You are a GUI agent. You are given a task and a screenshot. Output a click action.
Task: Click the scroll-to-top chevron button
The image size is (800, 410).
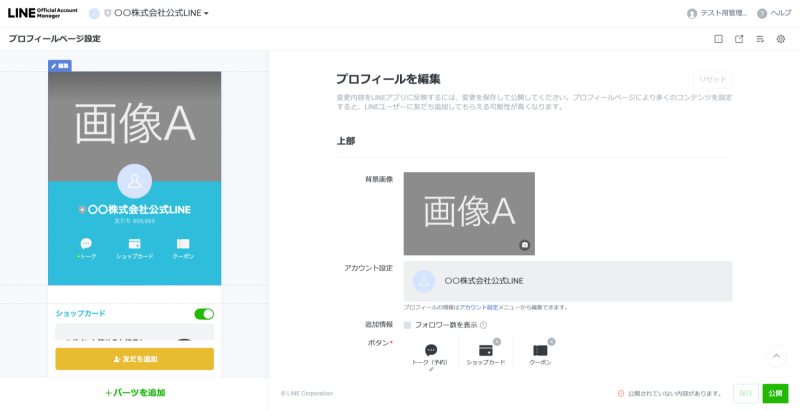click(x=777, y=356)
